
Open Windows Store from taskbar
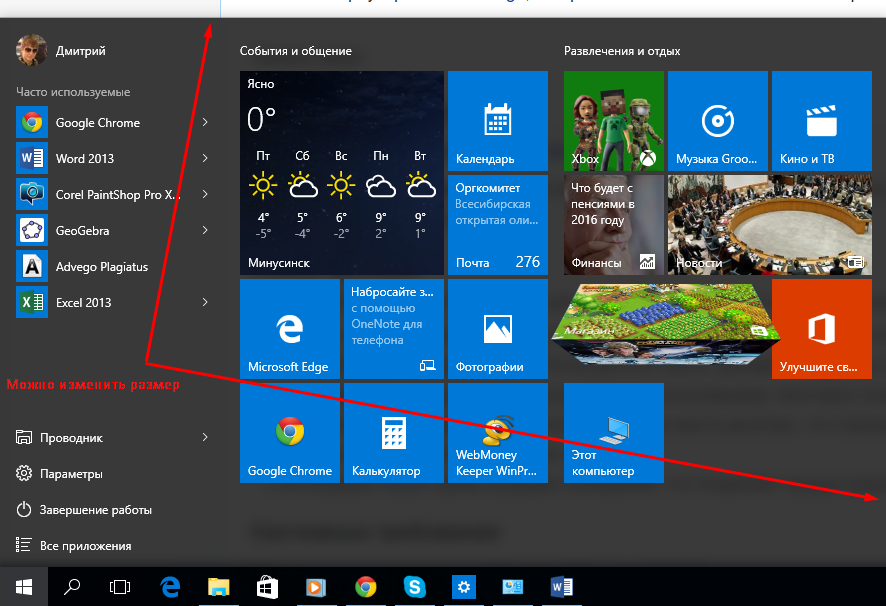pyautogui.click(x=267, y=587)
